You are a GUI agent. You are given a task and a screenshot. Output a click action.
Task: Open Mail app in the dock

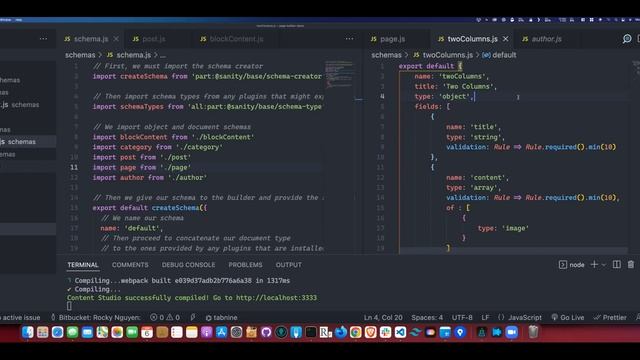87,332
